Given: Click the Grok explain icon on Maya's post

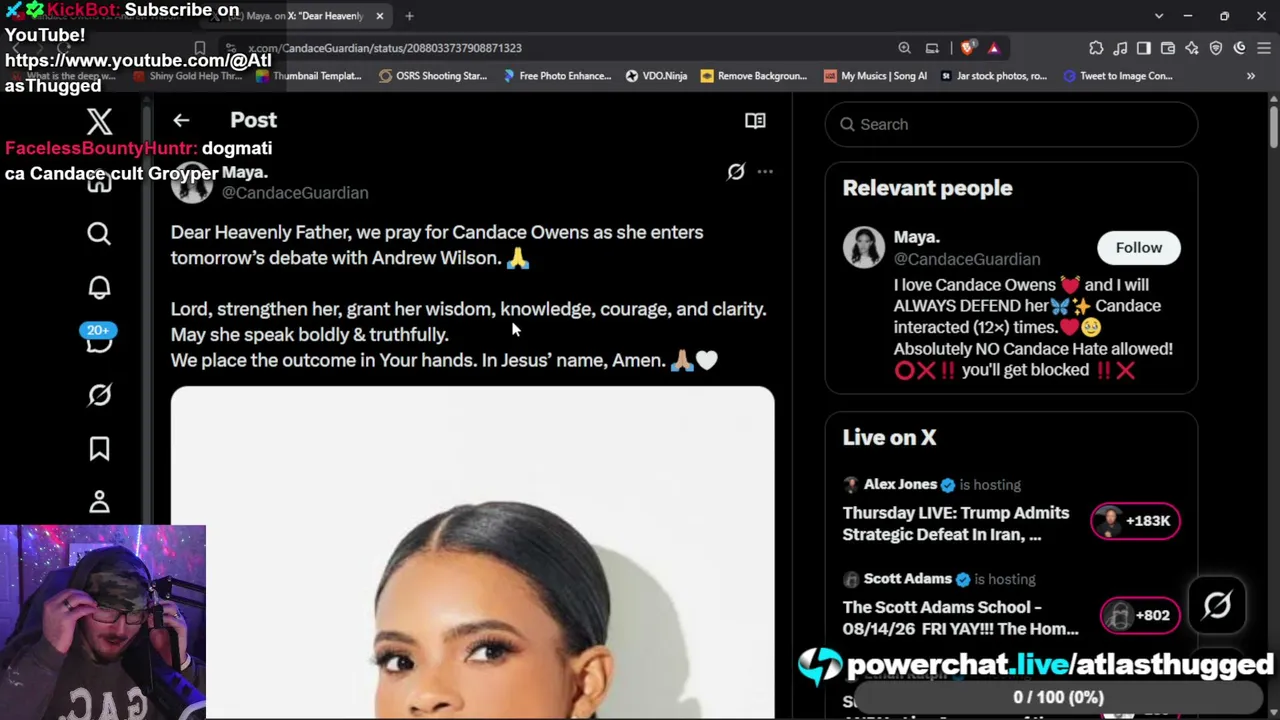Looking at the screenshot, I should pos(736,172).
